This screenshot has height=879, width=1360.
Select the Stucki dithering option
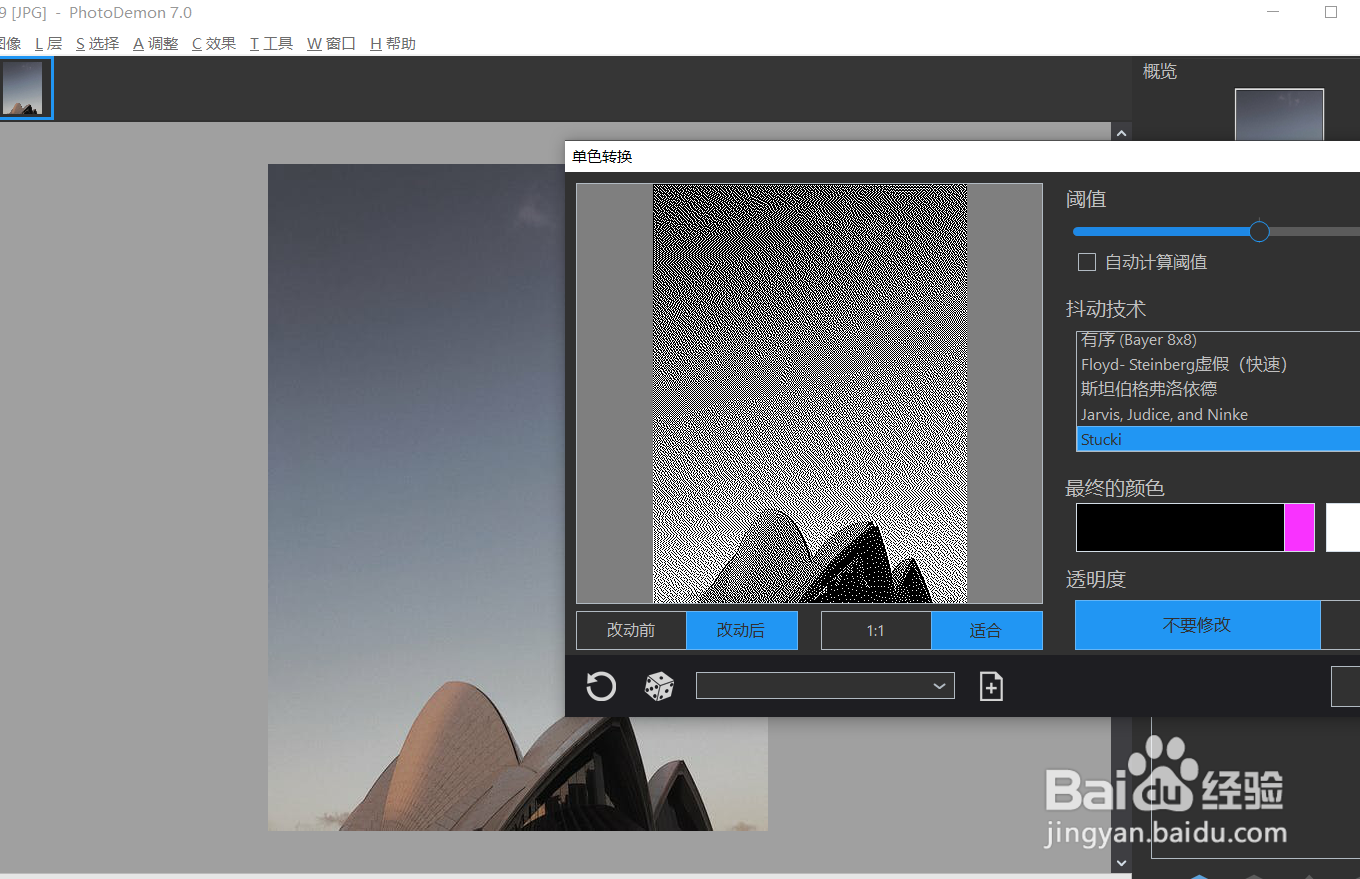(x=1218, y=439)
